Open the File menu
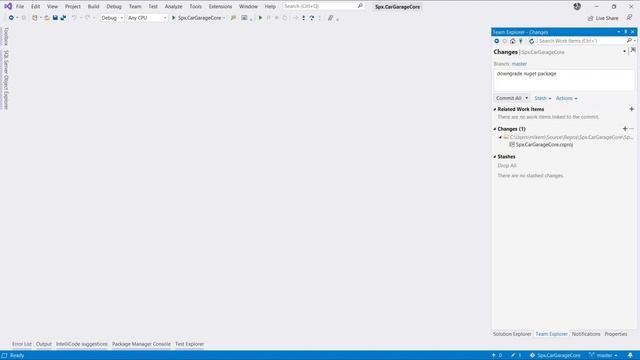The image size is (640, 360). (20, 7)
